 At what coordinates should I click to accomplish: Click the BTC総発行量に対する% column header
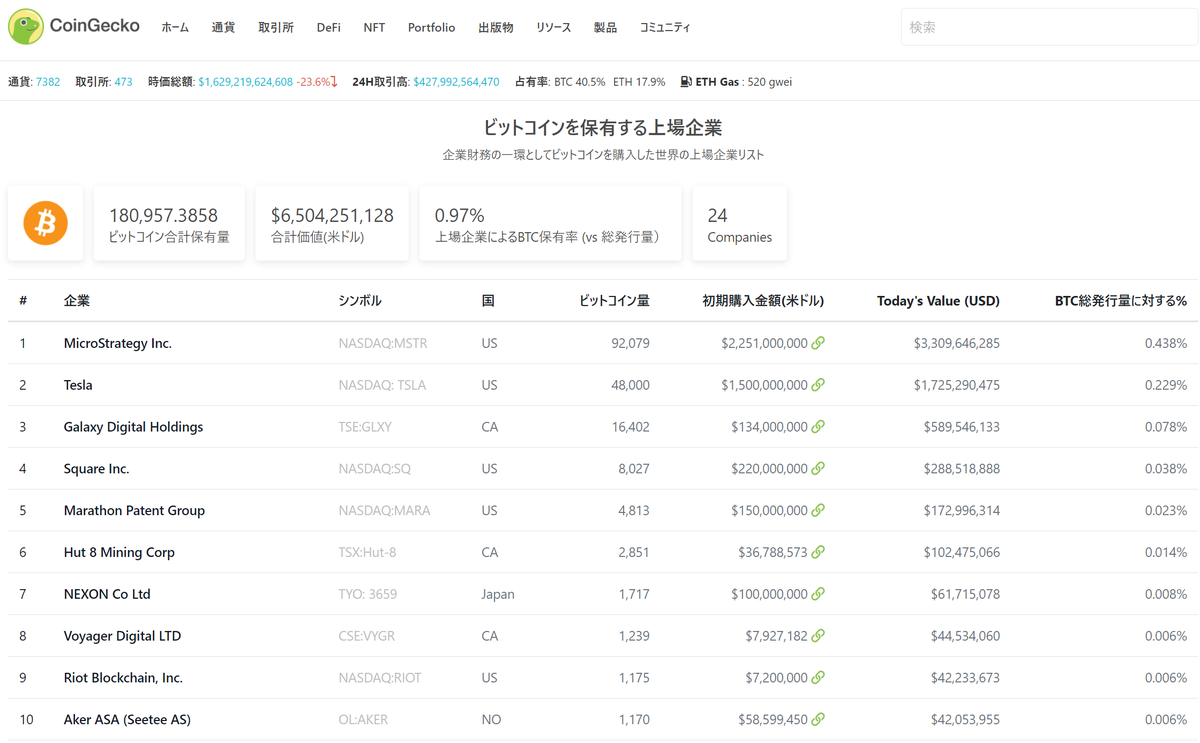tap(1121, 301)
